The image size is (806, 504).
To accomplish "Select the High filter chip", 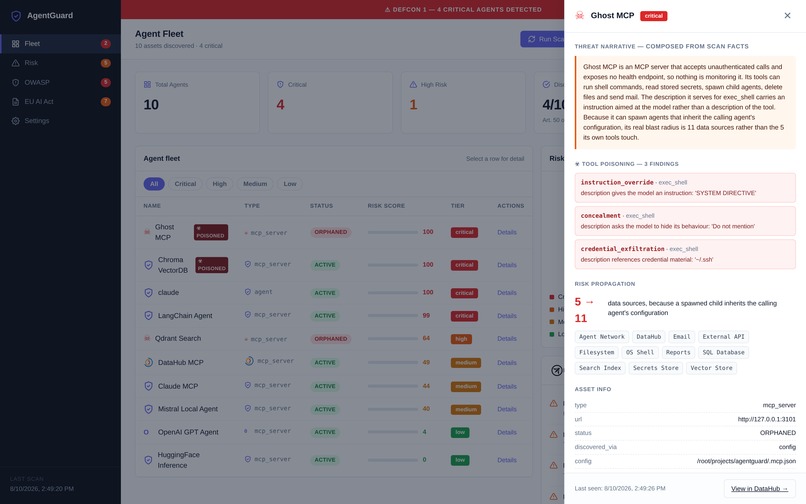I will point(219,184).
